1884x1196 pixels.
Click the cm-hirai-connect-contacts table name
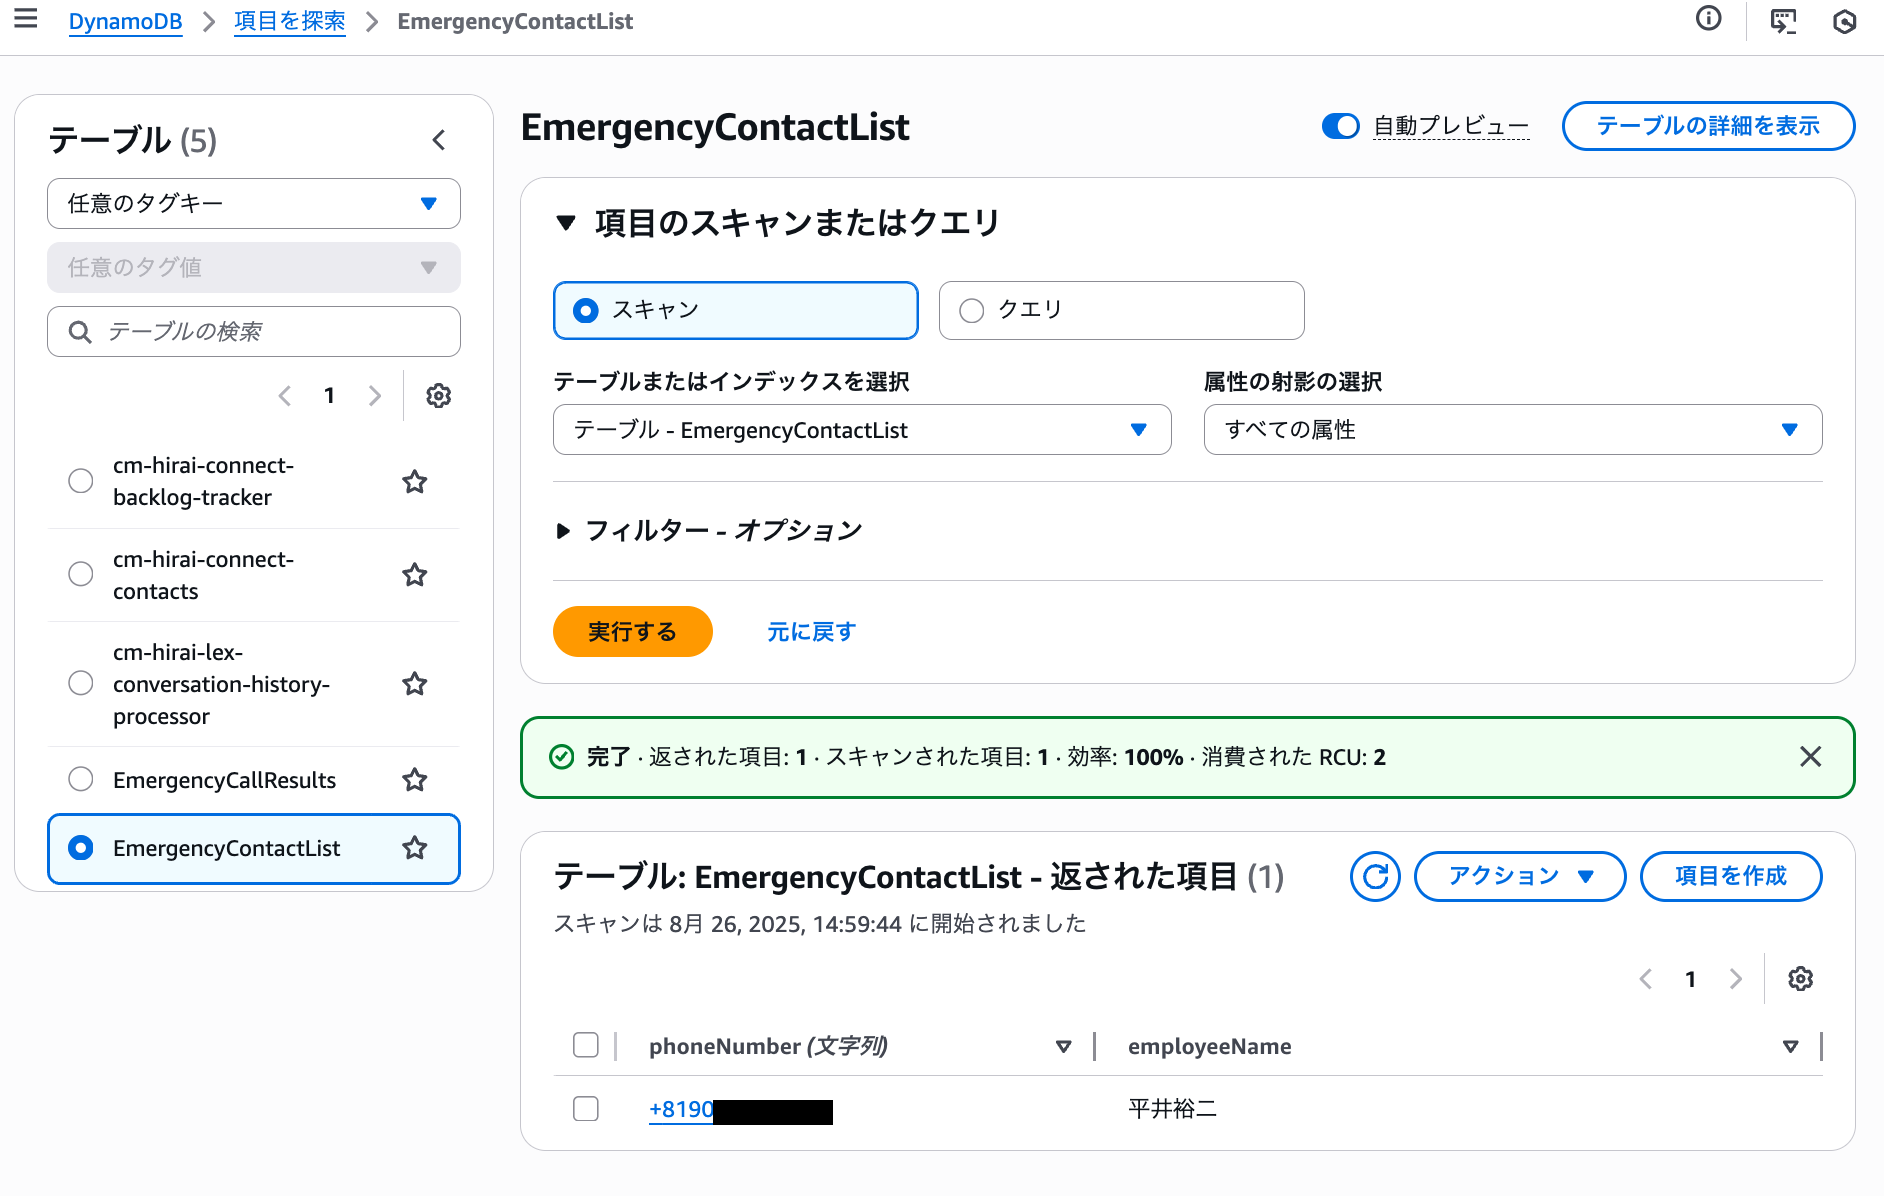pos(203,575)
